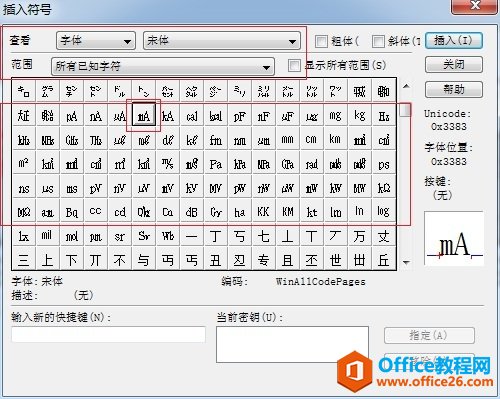Select the ns symbol cell
Image resolution: width=500 pixels, height=399 pixels.
[x=24, y=187]
